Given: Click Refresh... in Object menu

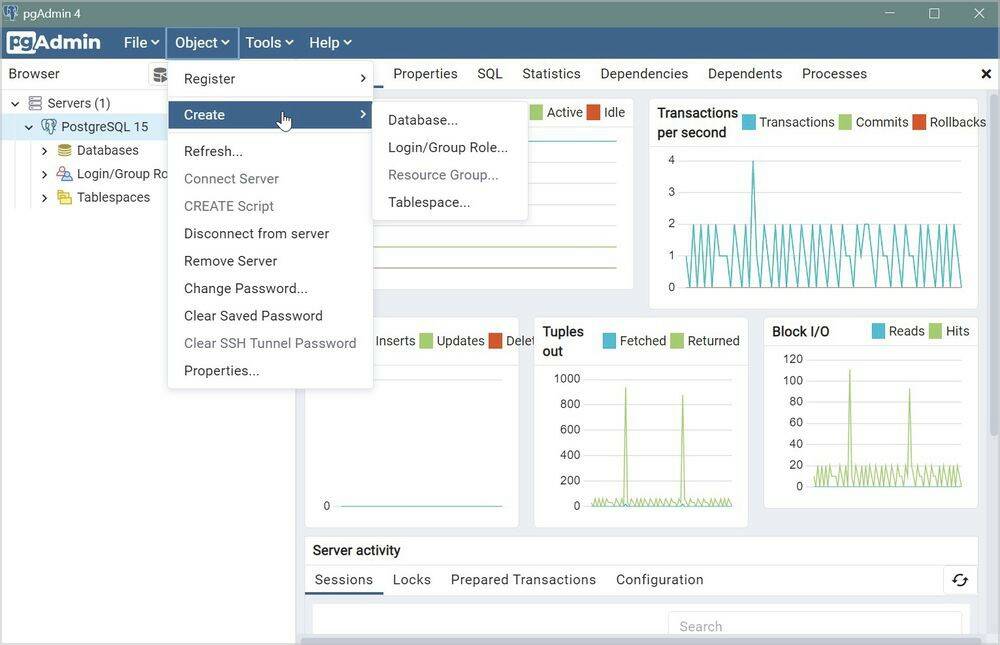Looking at the screenshot, I should (x=270, y=151).
